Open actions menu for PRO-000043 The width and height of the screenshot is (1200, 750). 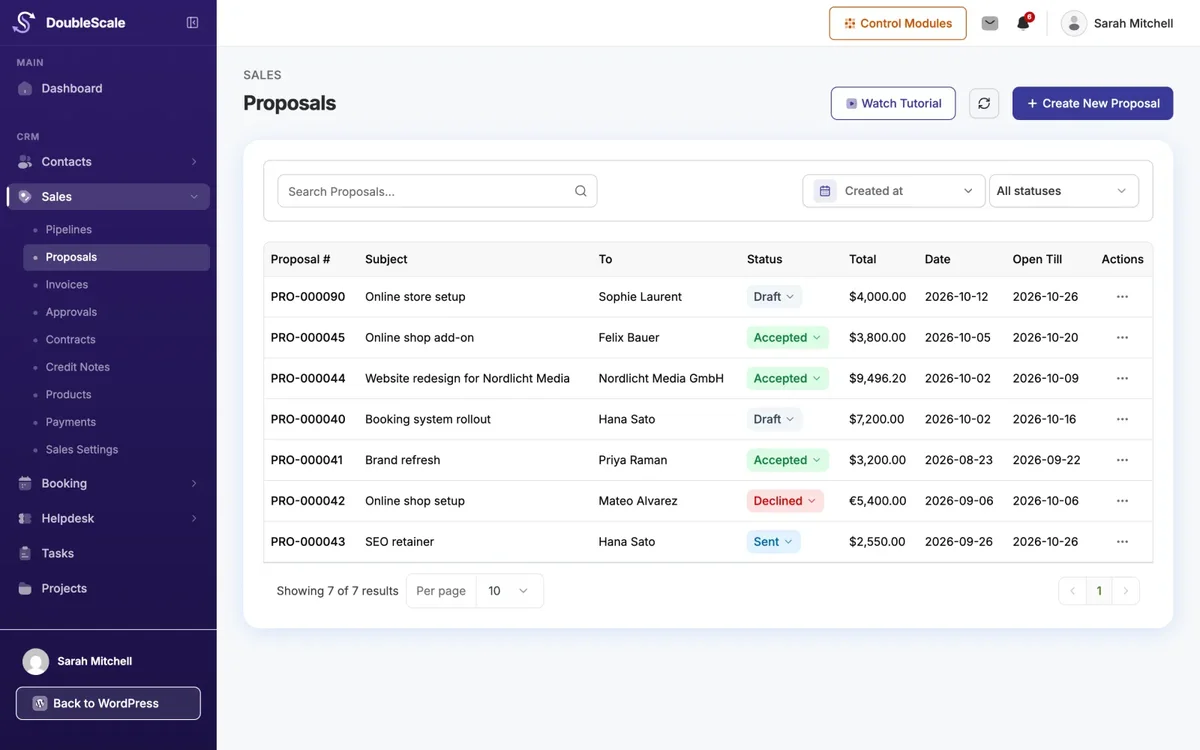1122,542
